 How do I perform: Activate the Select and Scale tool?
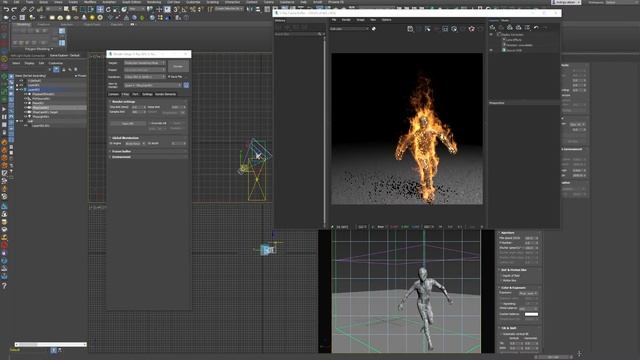point(116,9)
